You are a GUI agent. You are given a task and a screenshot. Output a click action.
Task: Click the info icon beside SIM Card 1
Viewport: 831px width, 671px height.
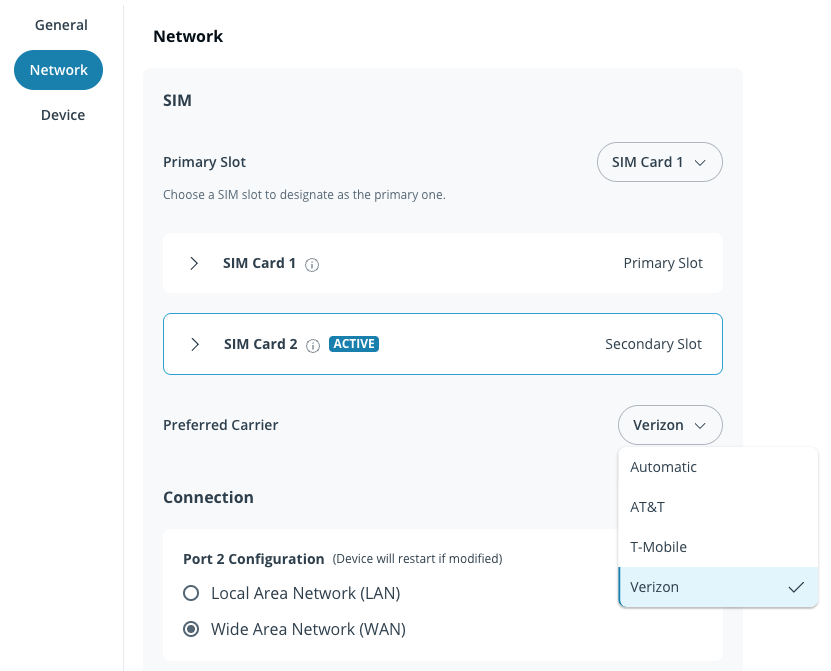[x=312, y=265]
